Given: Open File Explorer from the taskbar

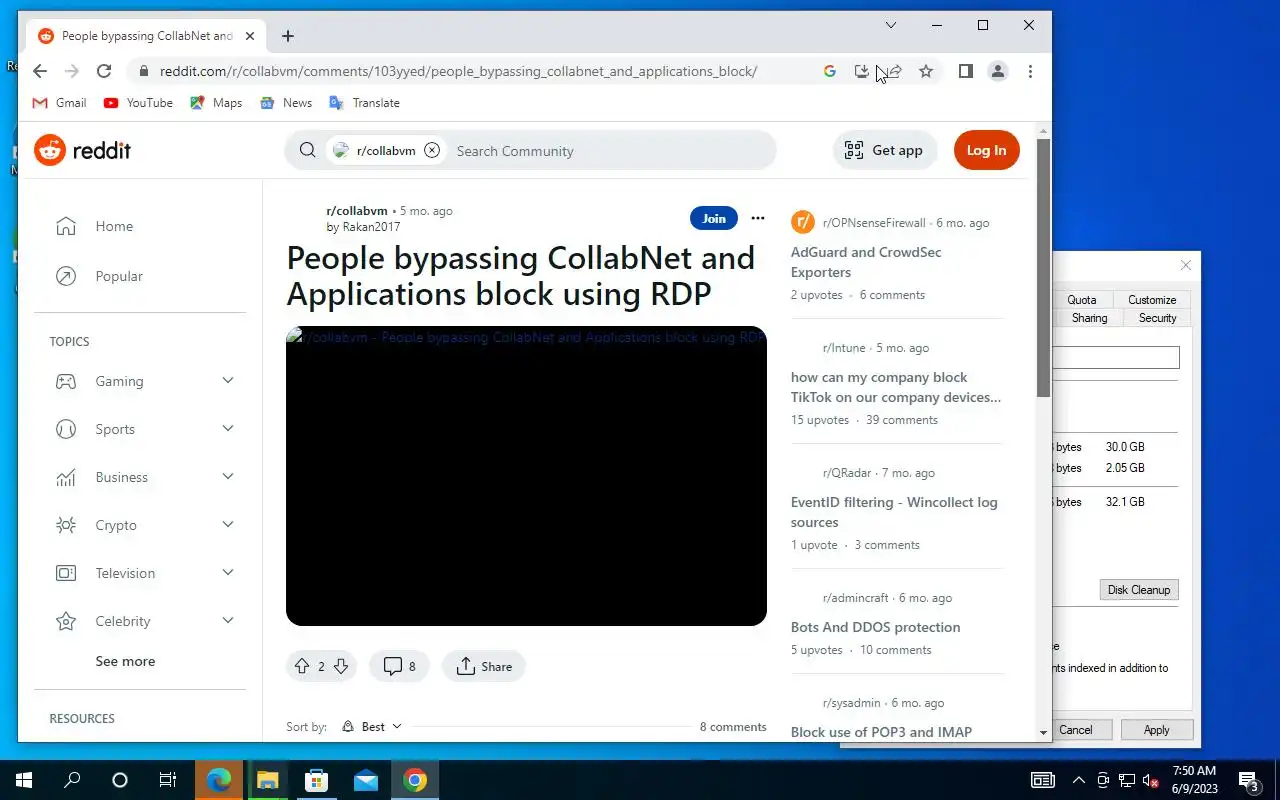Looking at the screenshot, I should [x=268, y=780].
